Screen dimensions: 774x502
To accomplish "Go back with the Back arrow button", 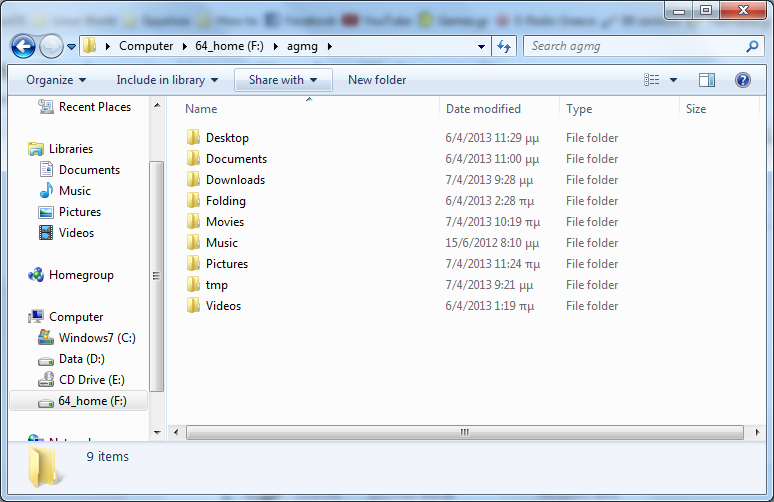I will pyautogui.click(x=23, y=46).
